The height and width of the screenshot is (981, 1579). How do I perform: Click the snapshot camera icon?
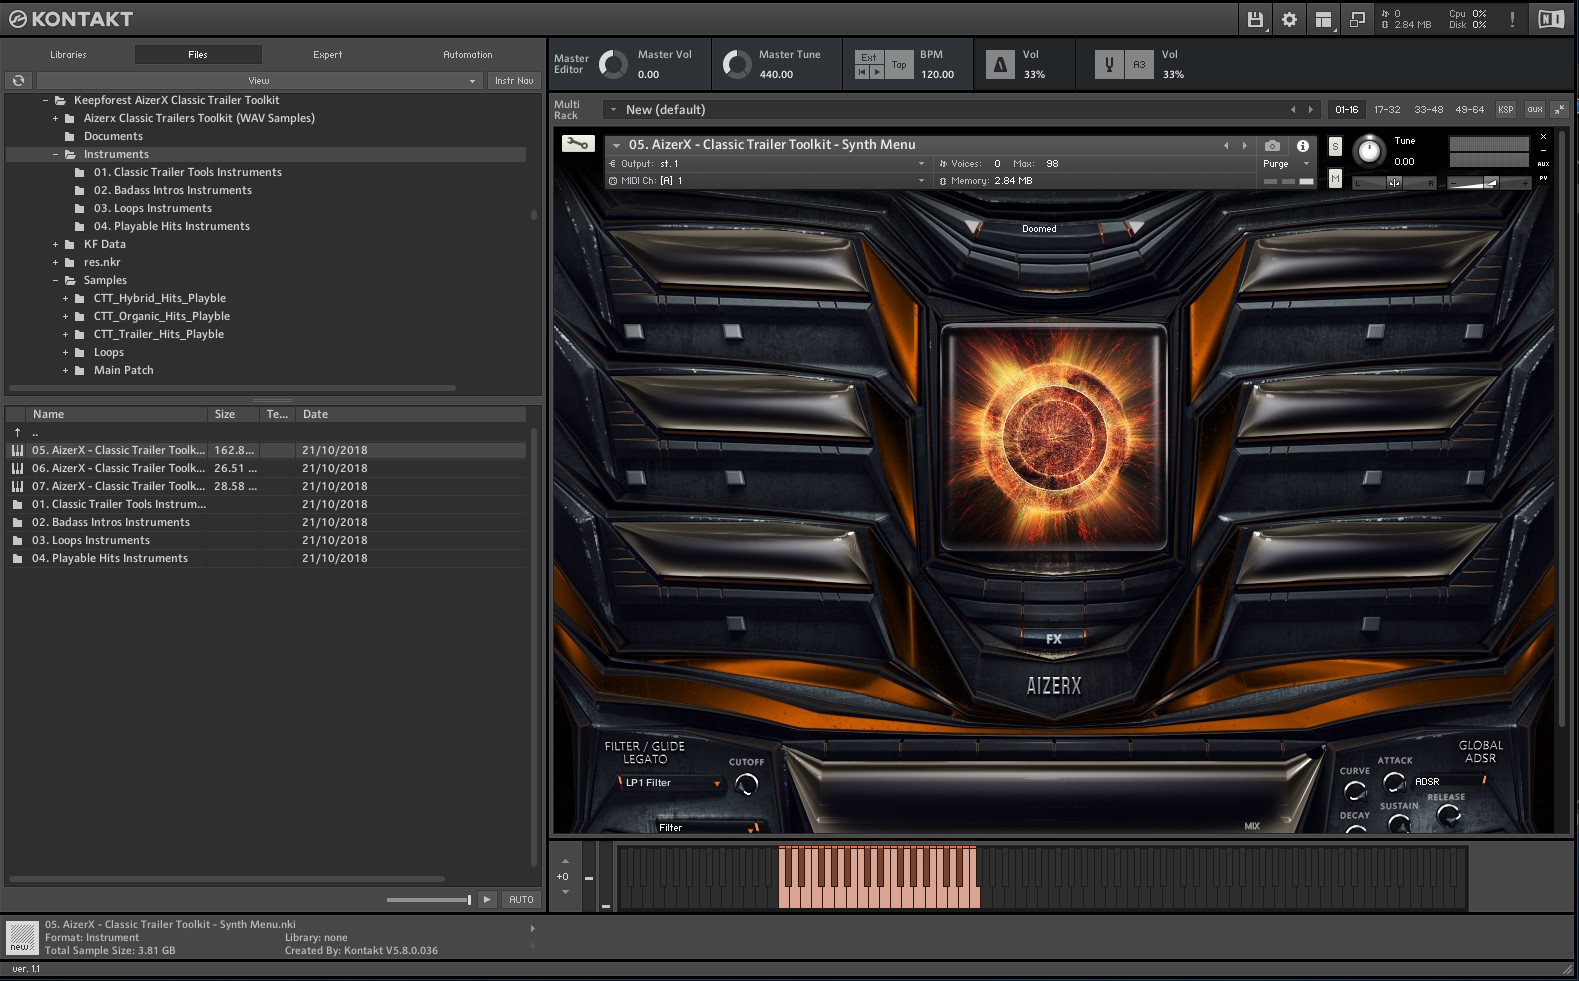coord(1272,145)
